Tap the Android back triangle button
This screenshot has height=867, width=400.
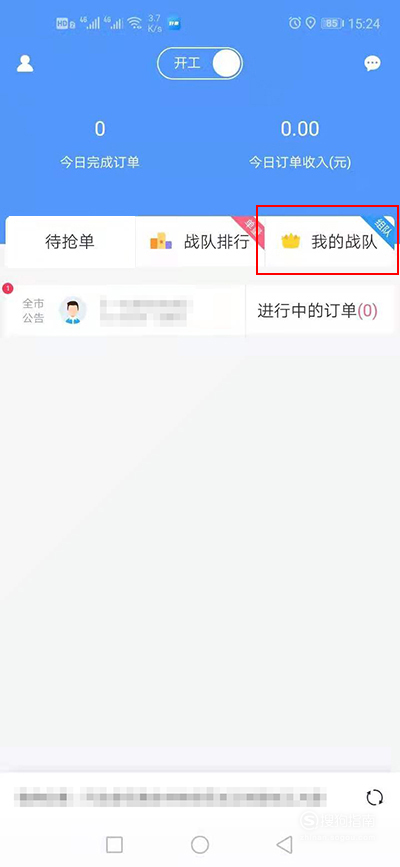284,844
